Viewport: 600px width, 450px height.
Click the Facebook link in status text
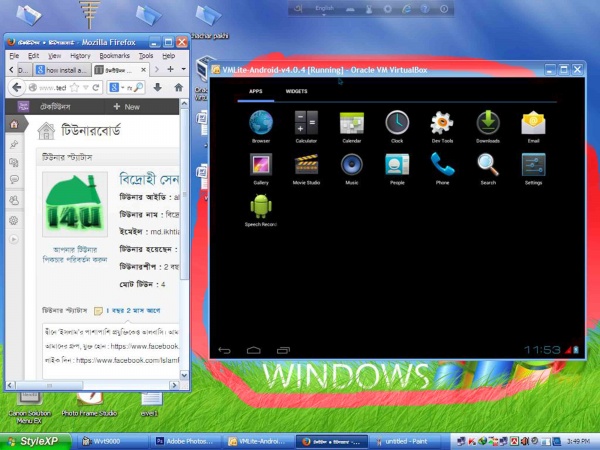[x=145, y=346]
